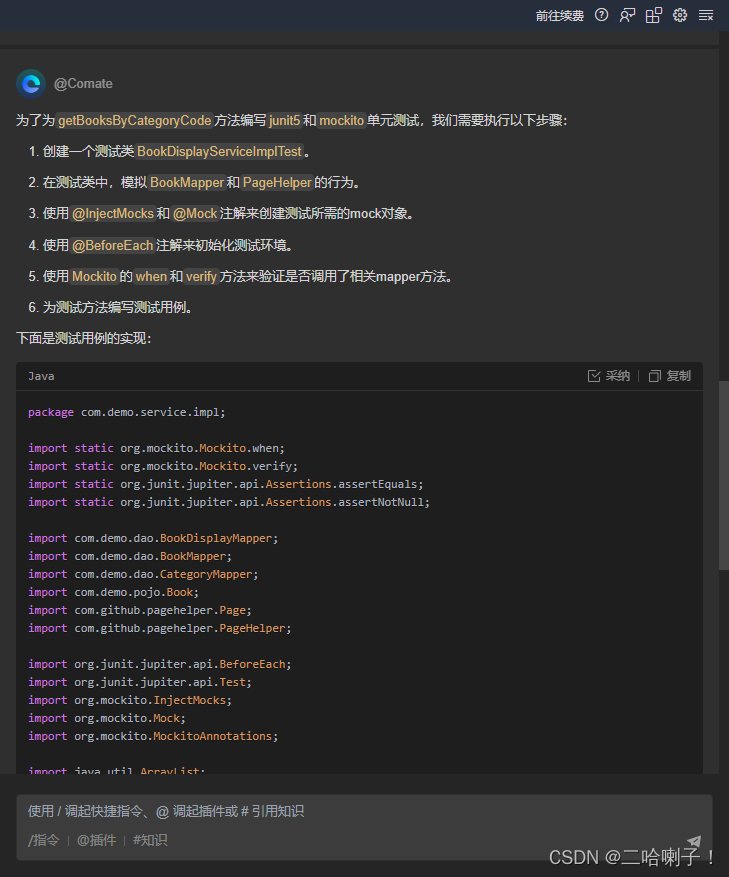The image size is (729, 877).
Task: Open the help question-mark icon
Action: click(601, 15)
